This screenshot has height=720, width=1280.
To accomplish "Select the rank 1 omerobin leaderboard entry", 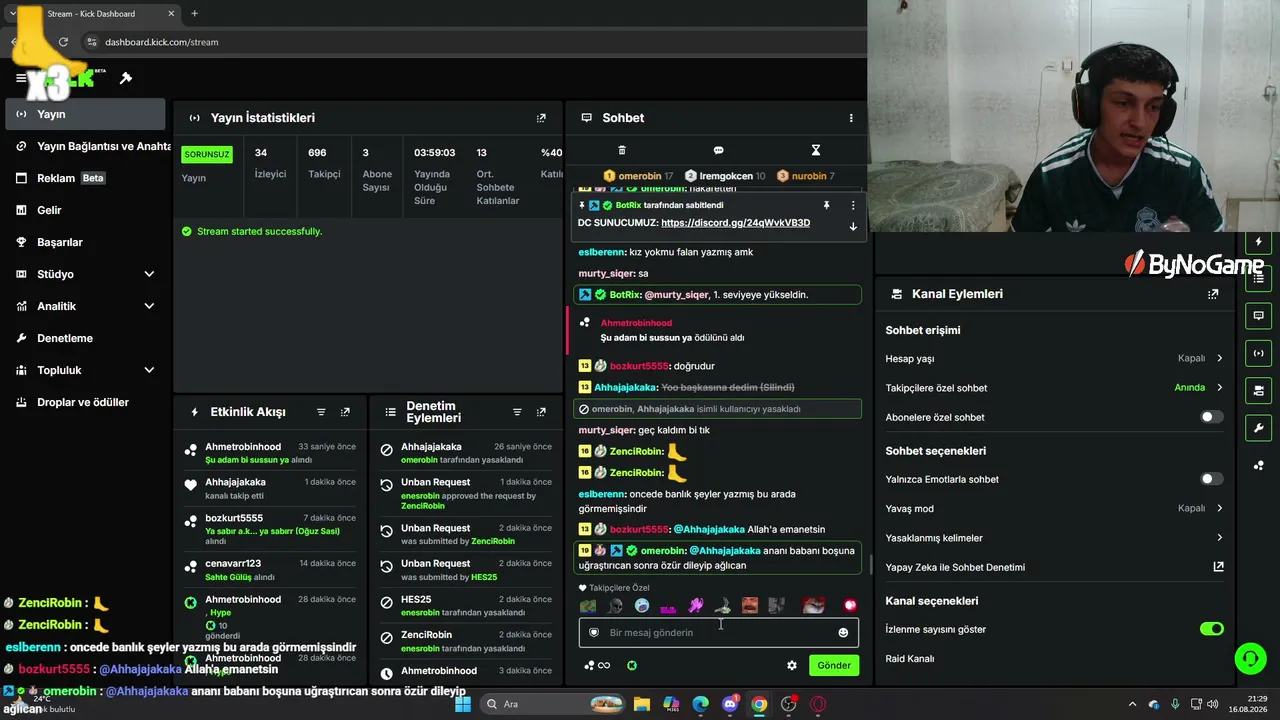I will (639, 176).
